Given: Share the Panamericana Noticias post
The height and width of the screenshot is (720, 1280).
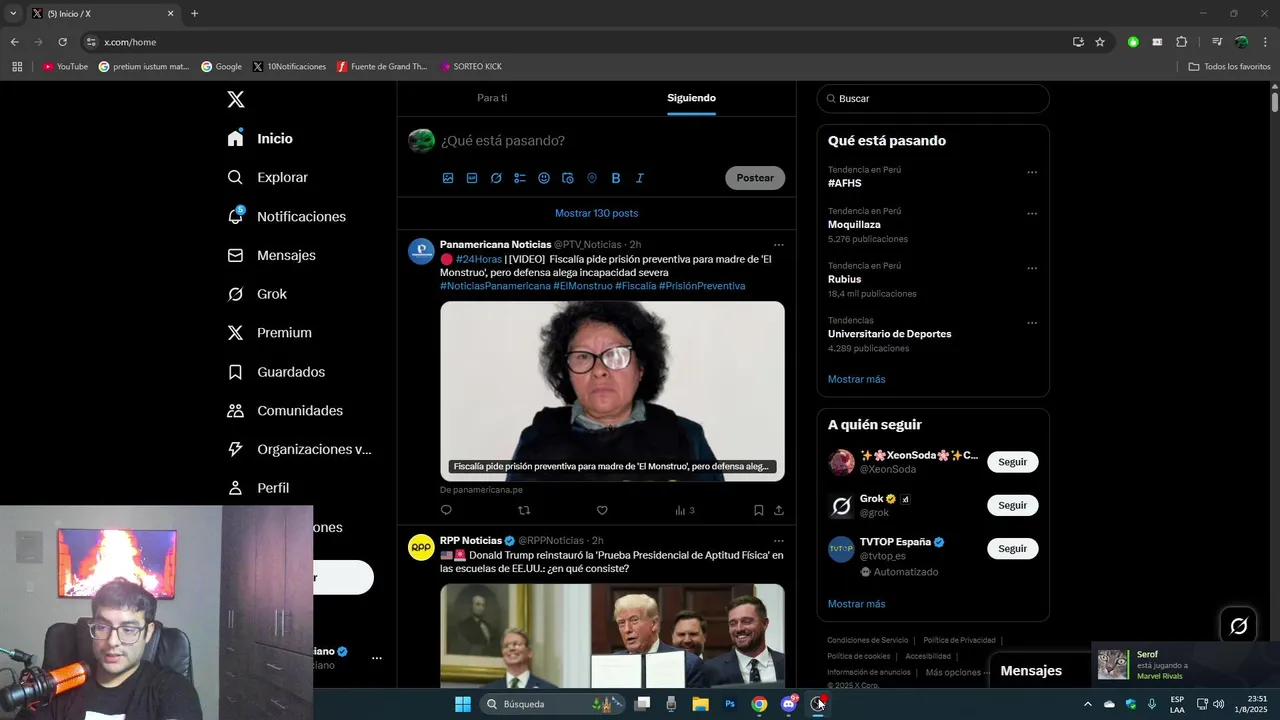Looking at the screenshot, I should pyautogui.click(x=778, y=510).
